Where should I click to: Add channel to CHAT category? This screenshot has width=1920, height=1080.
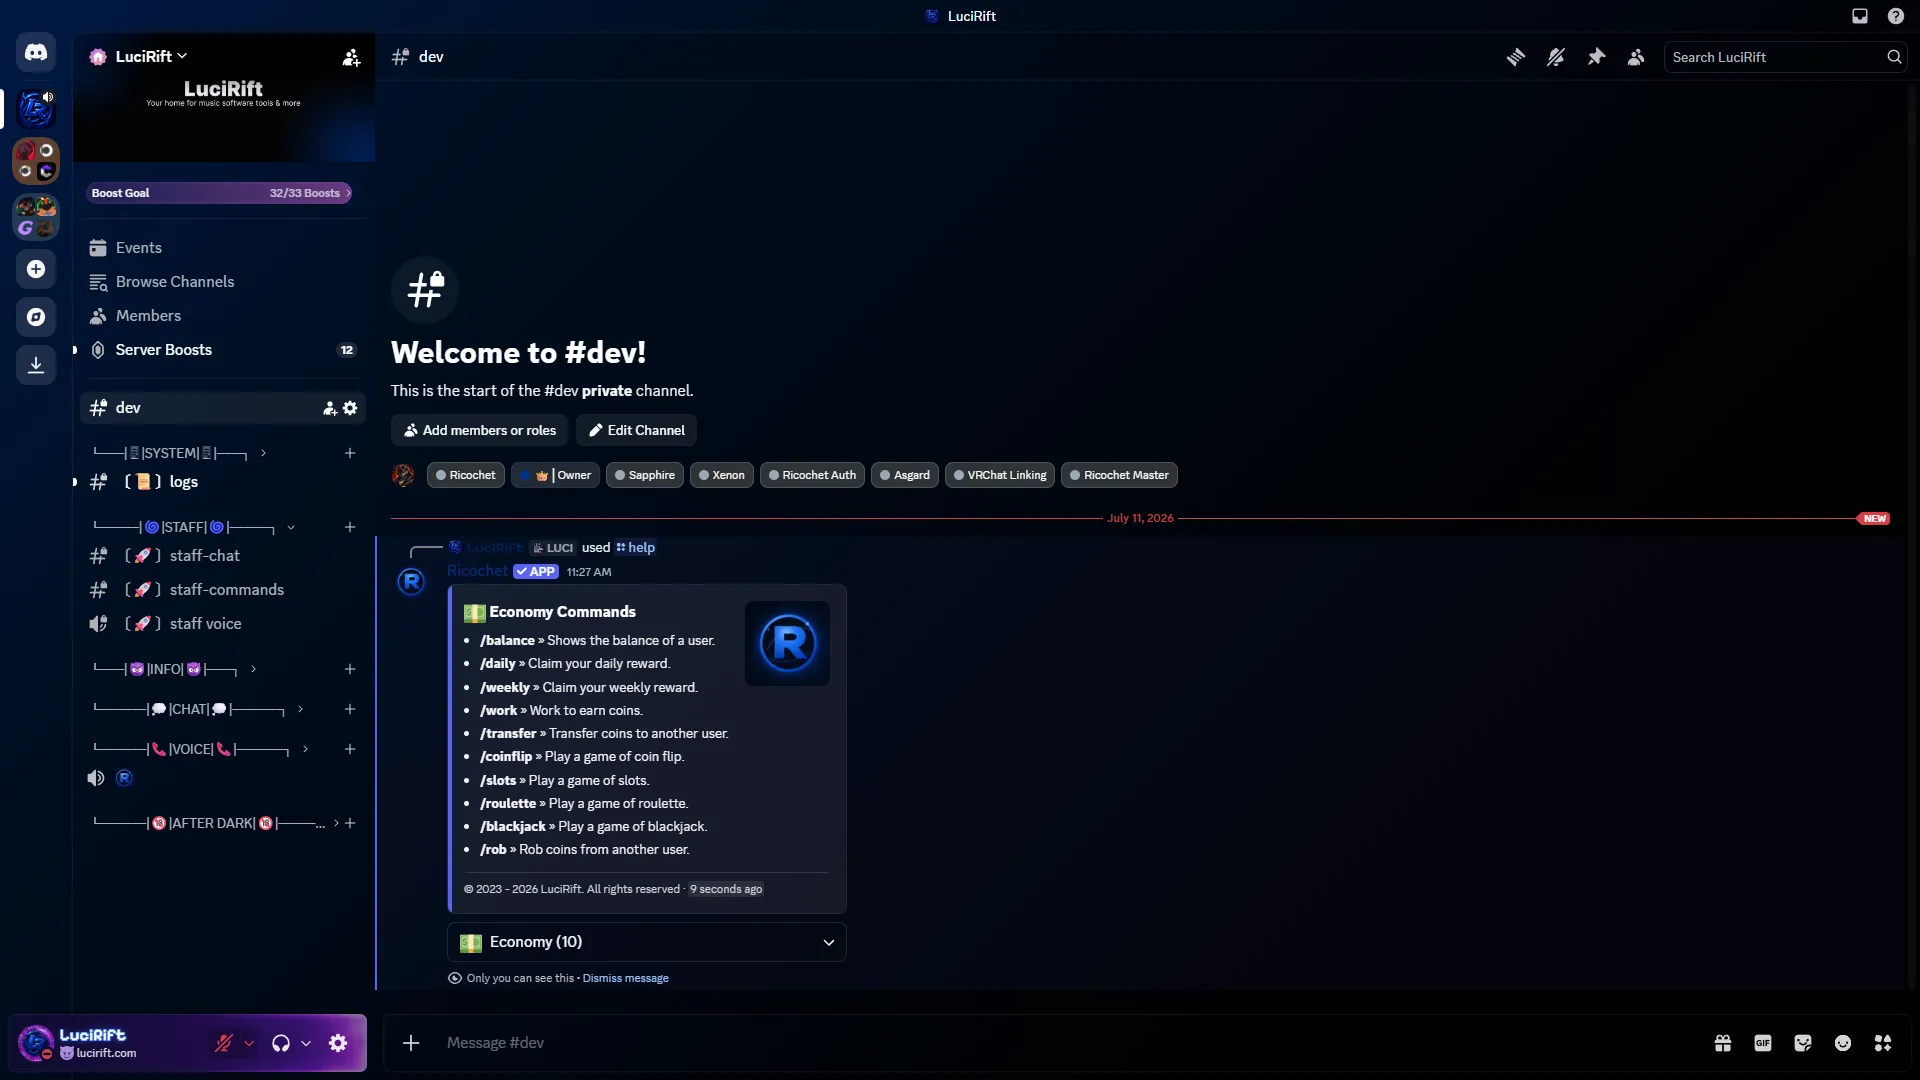[x=350, y=709]
